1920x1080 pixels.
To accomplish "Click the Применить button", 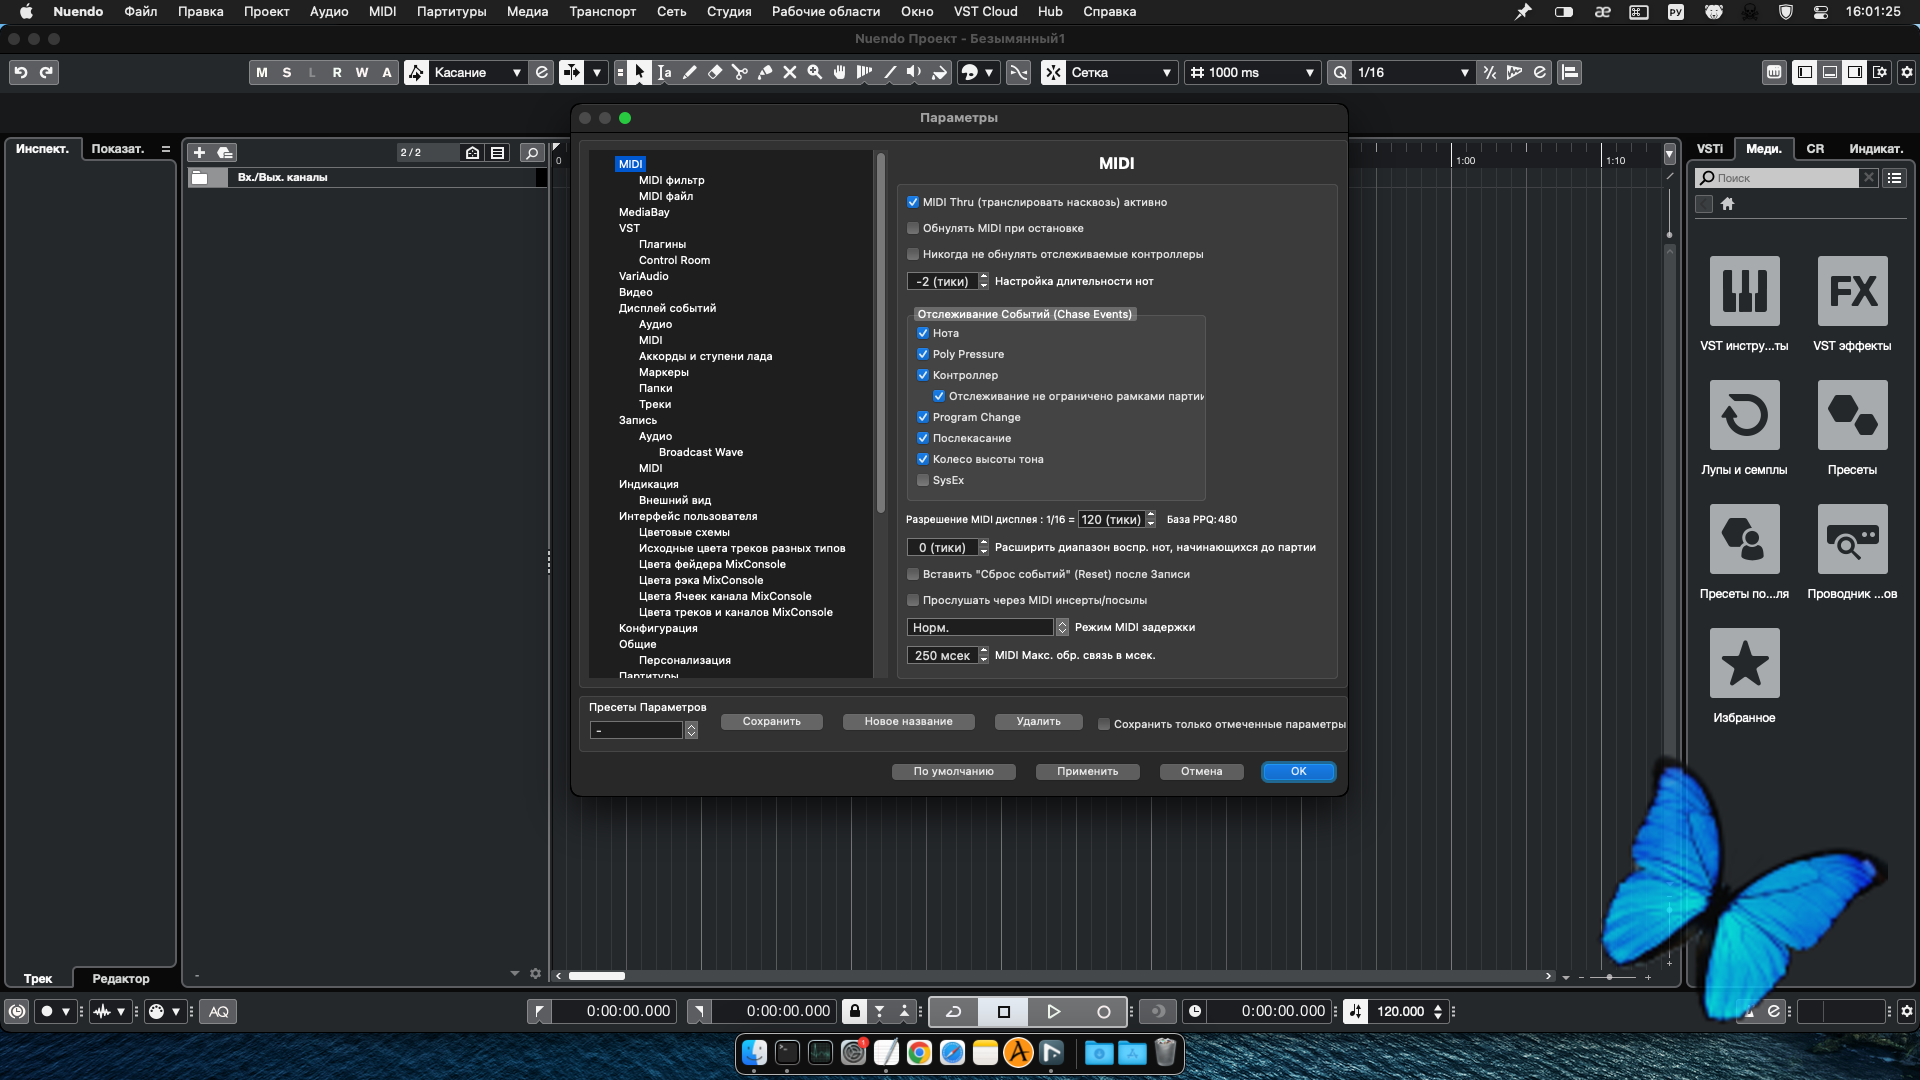I will pyautogui.click(x=1087, y=771).
